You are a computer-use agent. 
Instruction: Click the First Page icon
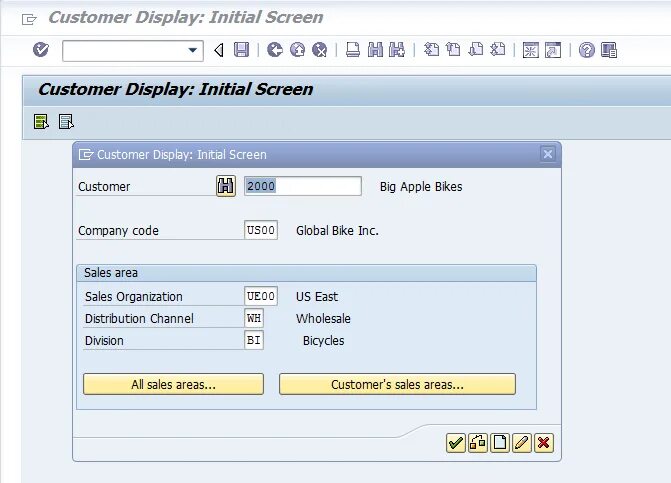pyautogui.click(x=431, y=50)
